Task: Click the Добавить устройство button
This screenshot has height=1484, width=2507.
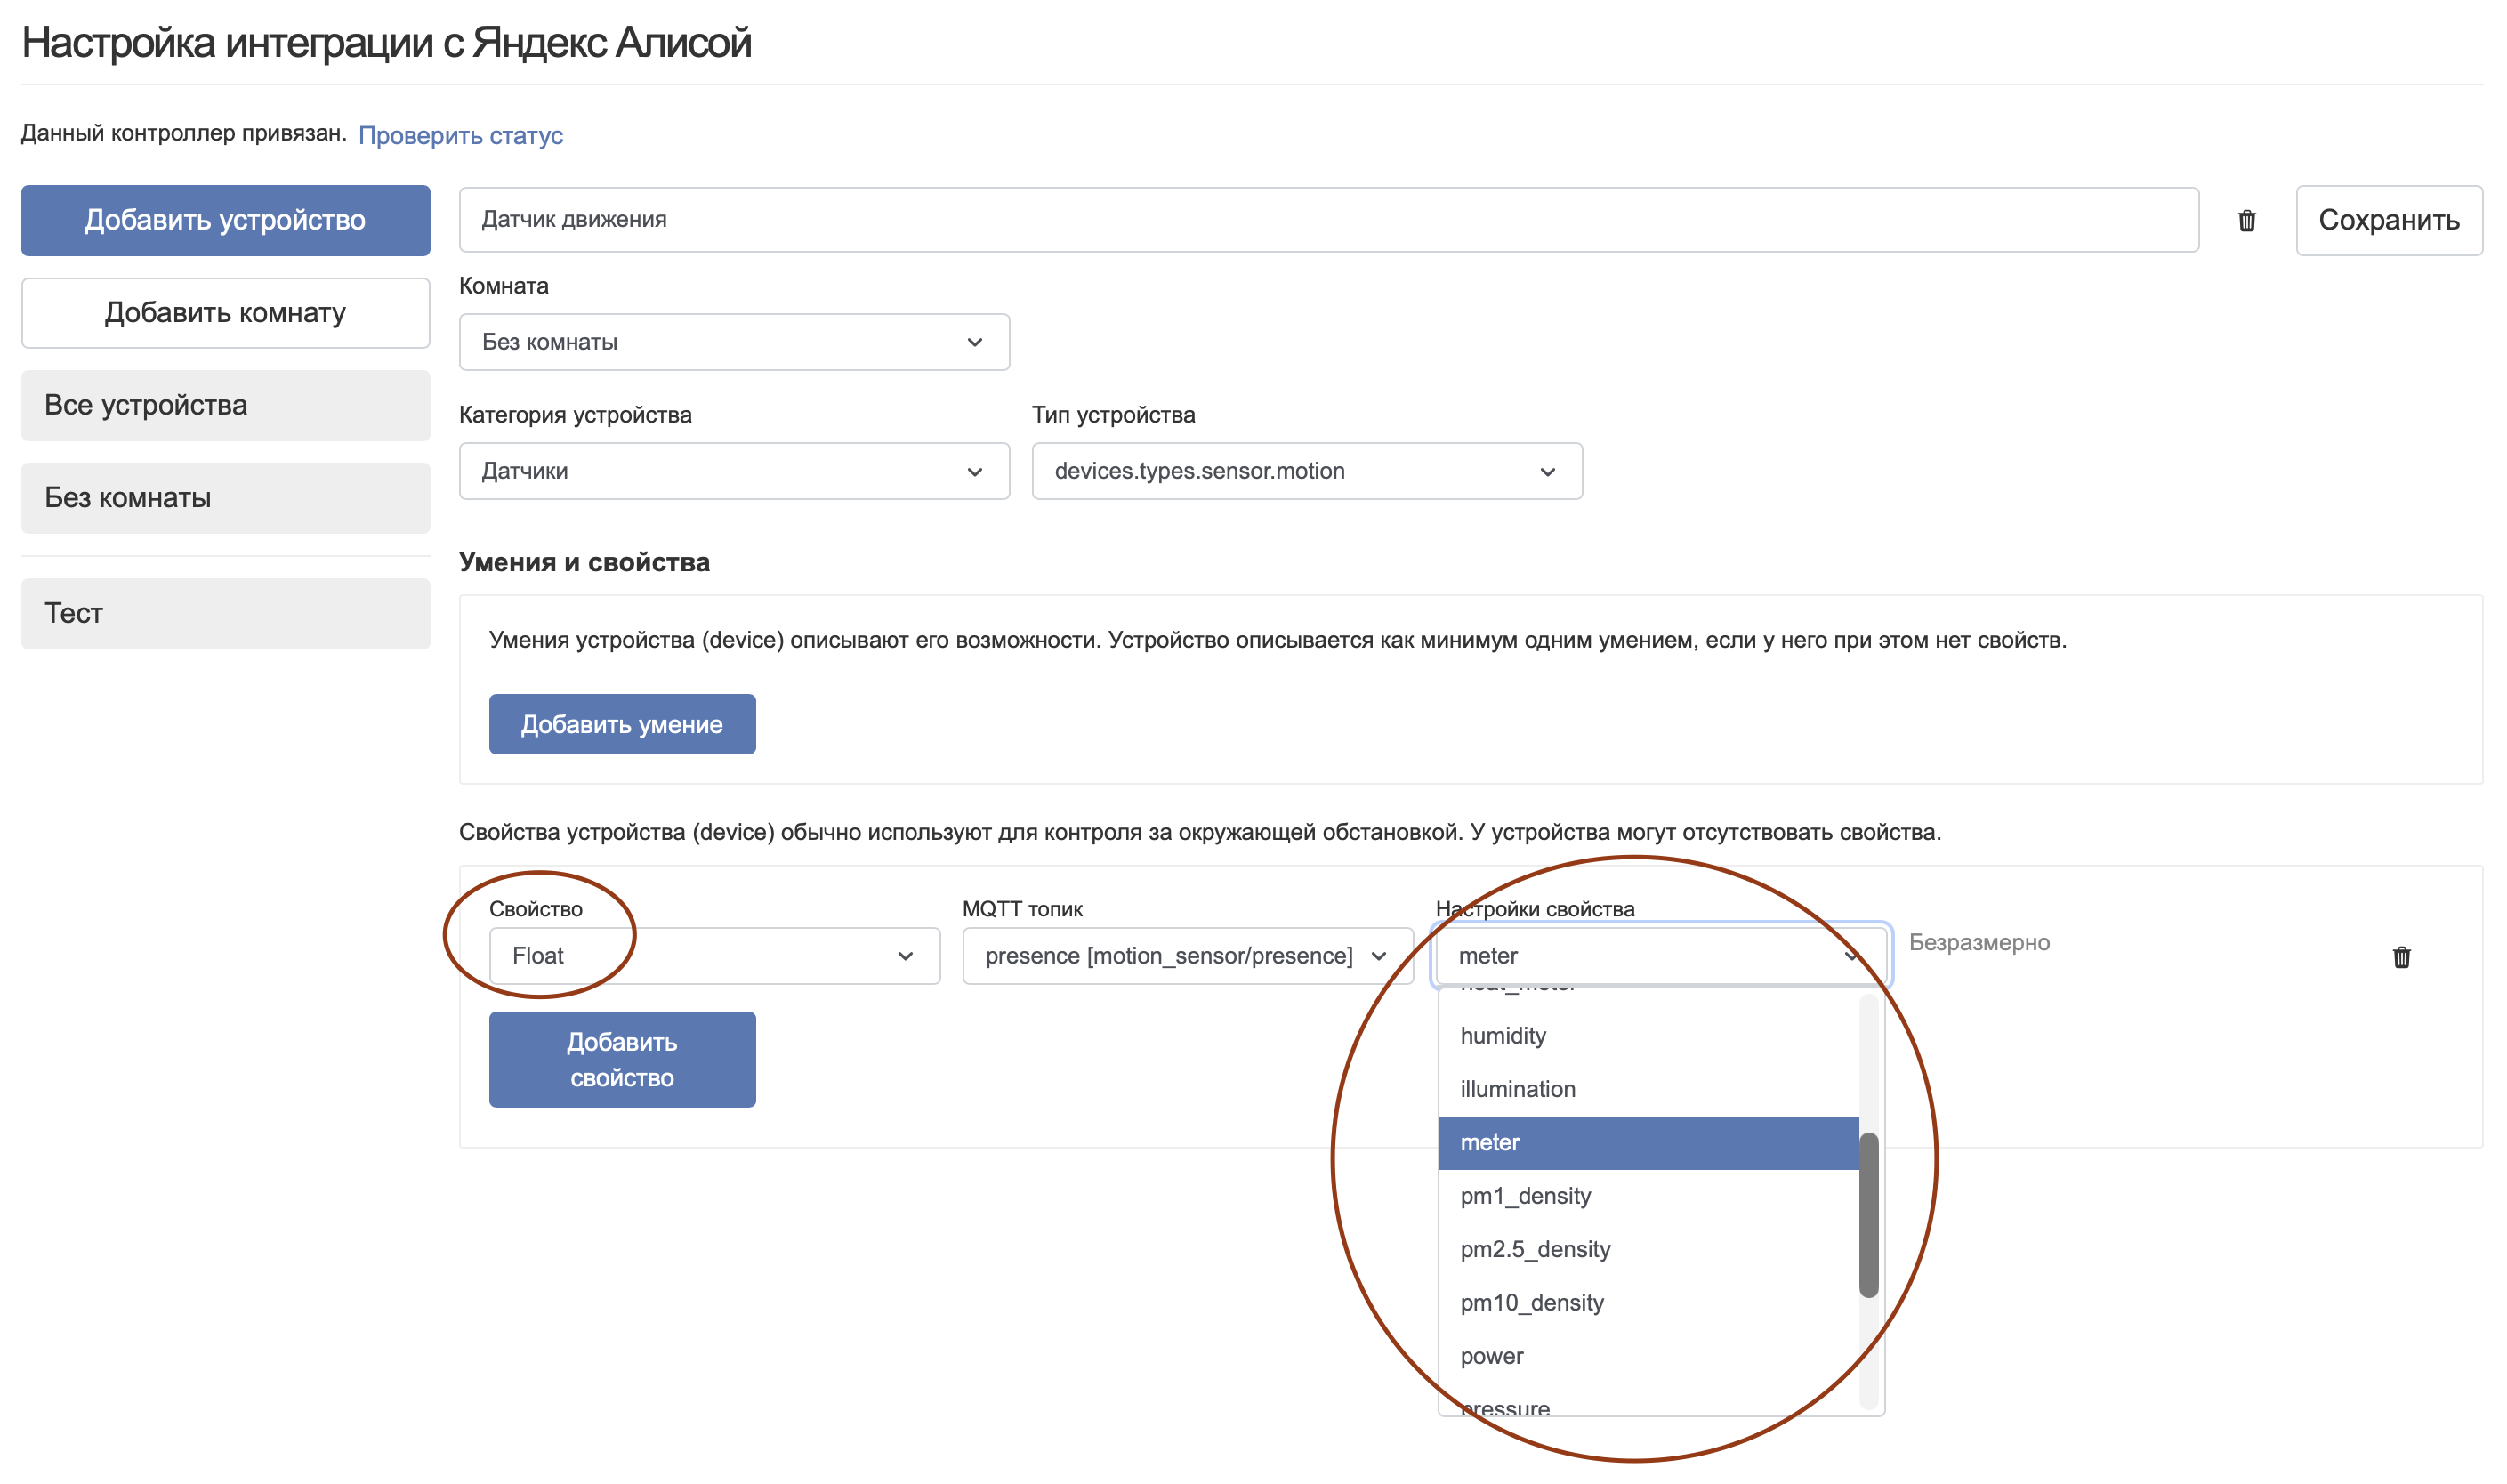Action: pos(225,220)
